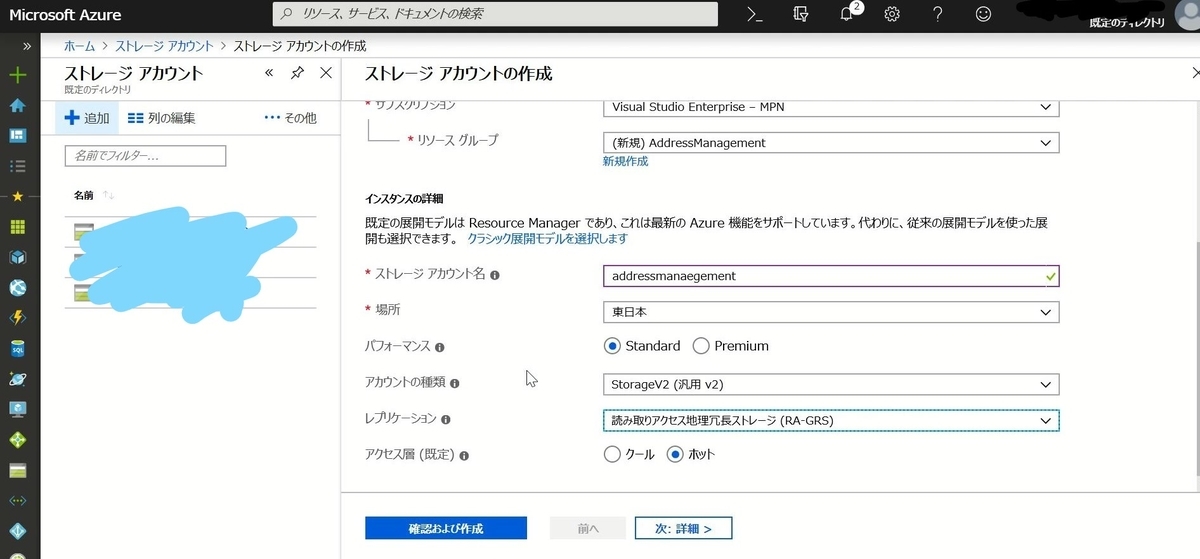This screenshot has width=1200, height=559.
Task: Open the subscription dropdown Visual Studio Enterprise
Action: pos(831,107)
